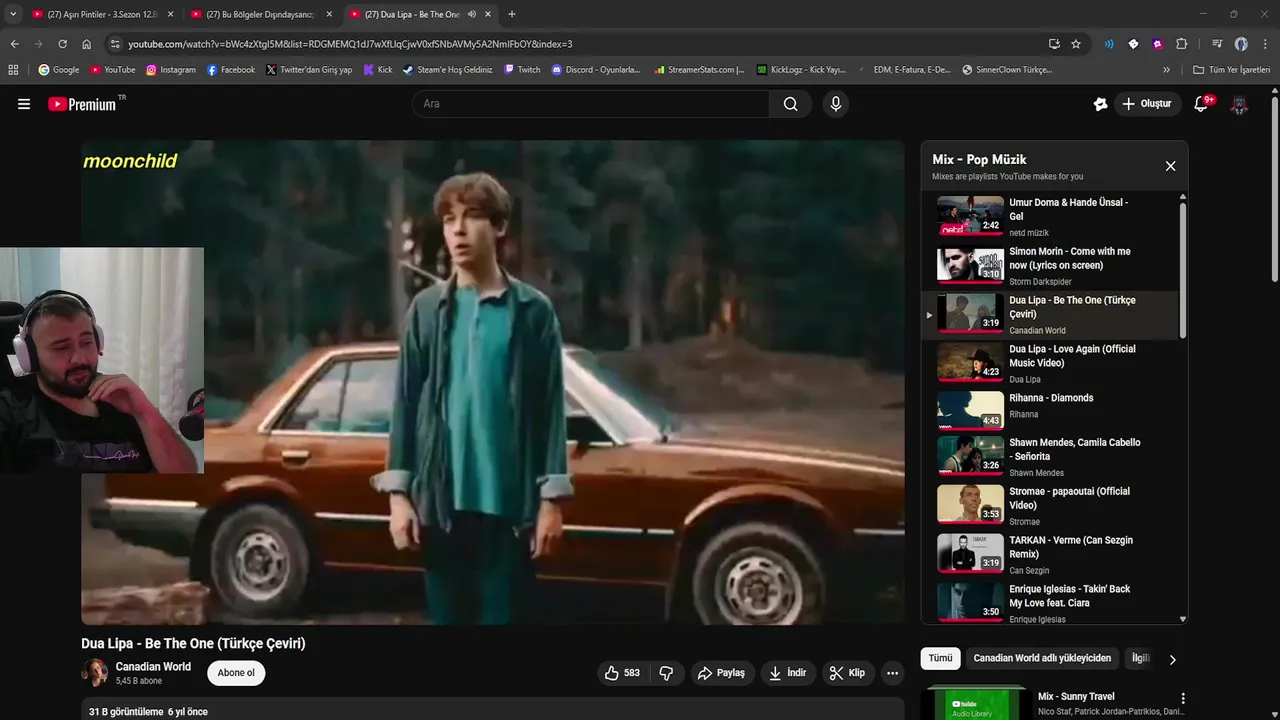Select the Tümü filter chip
1280x720 pixels.
(940, 658)
